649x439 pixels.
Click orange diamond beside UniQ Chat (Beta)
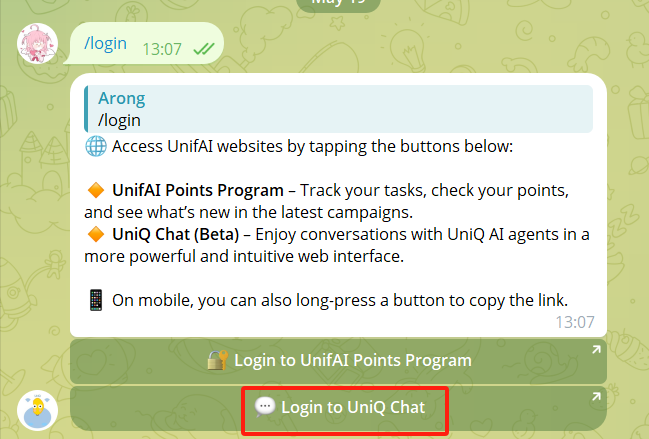pyautogui.click(x=96, y=234)
